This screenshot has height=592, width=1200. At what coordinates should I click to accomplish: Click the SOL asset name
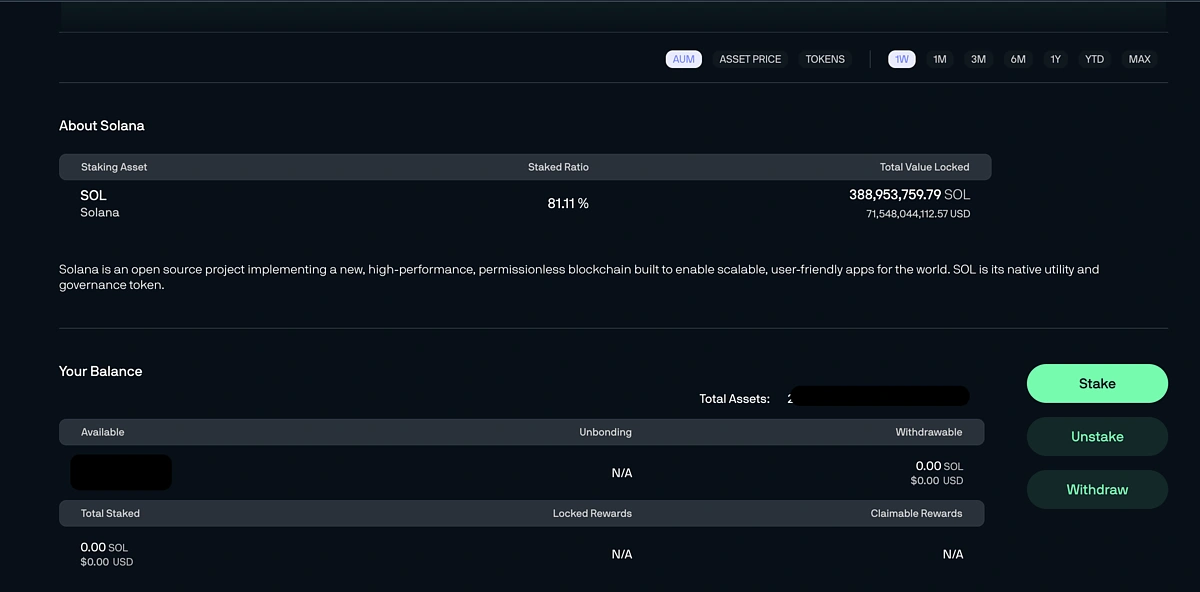tap(93, 195)
